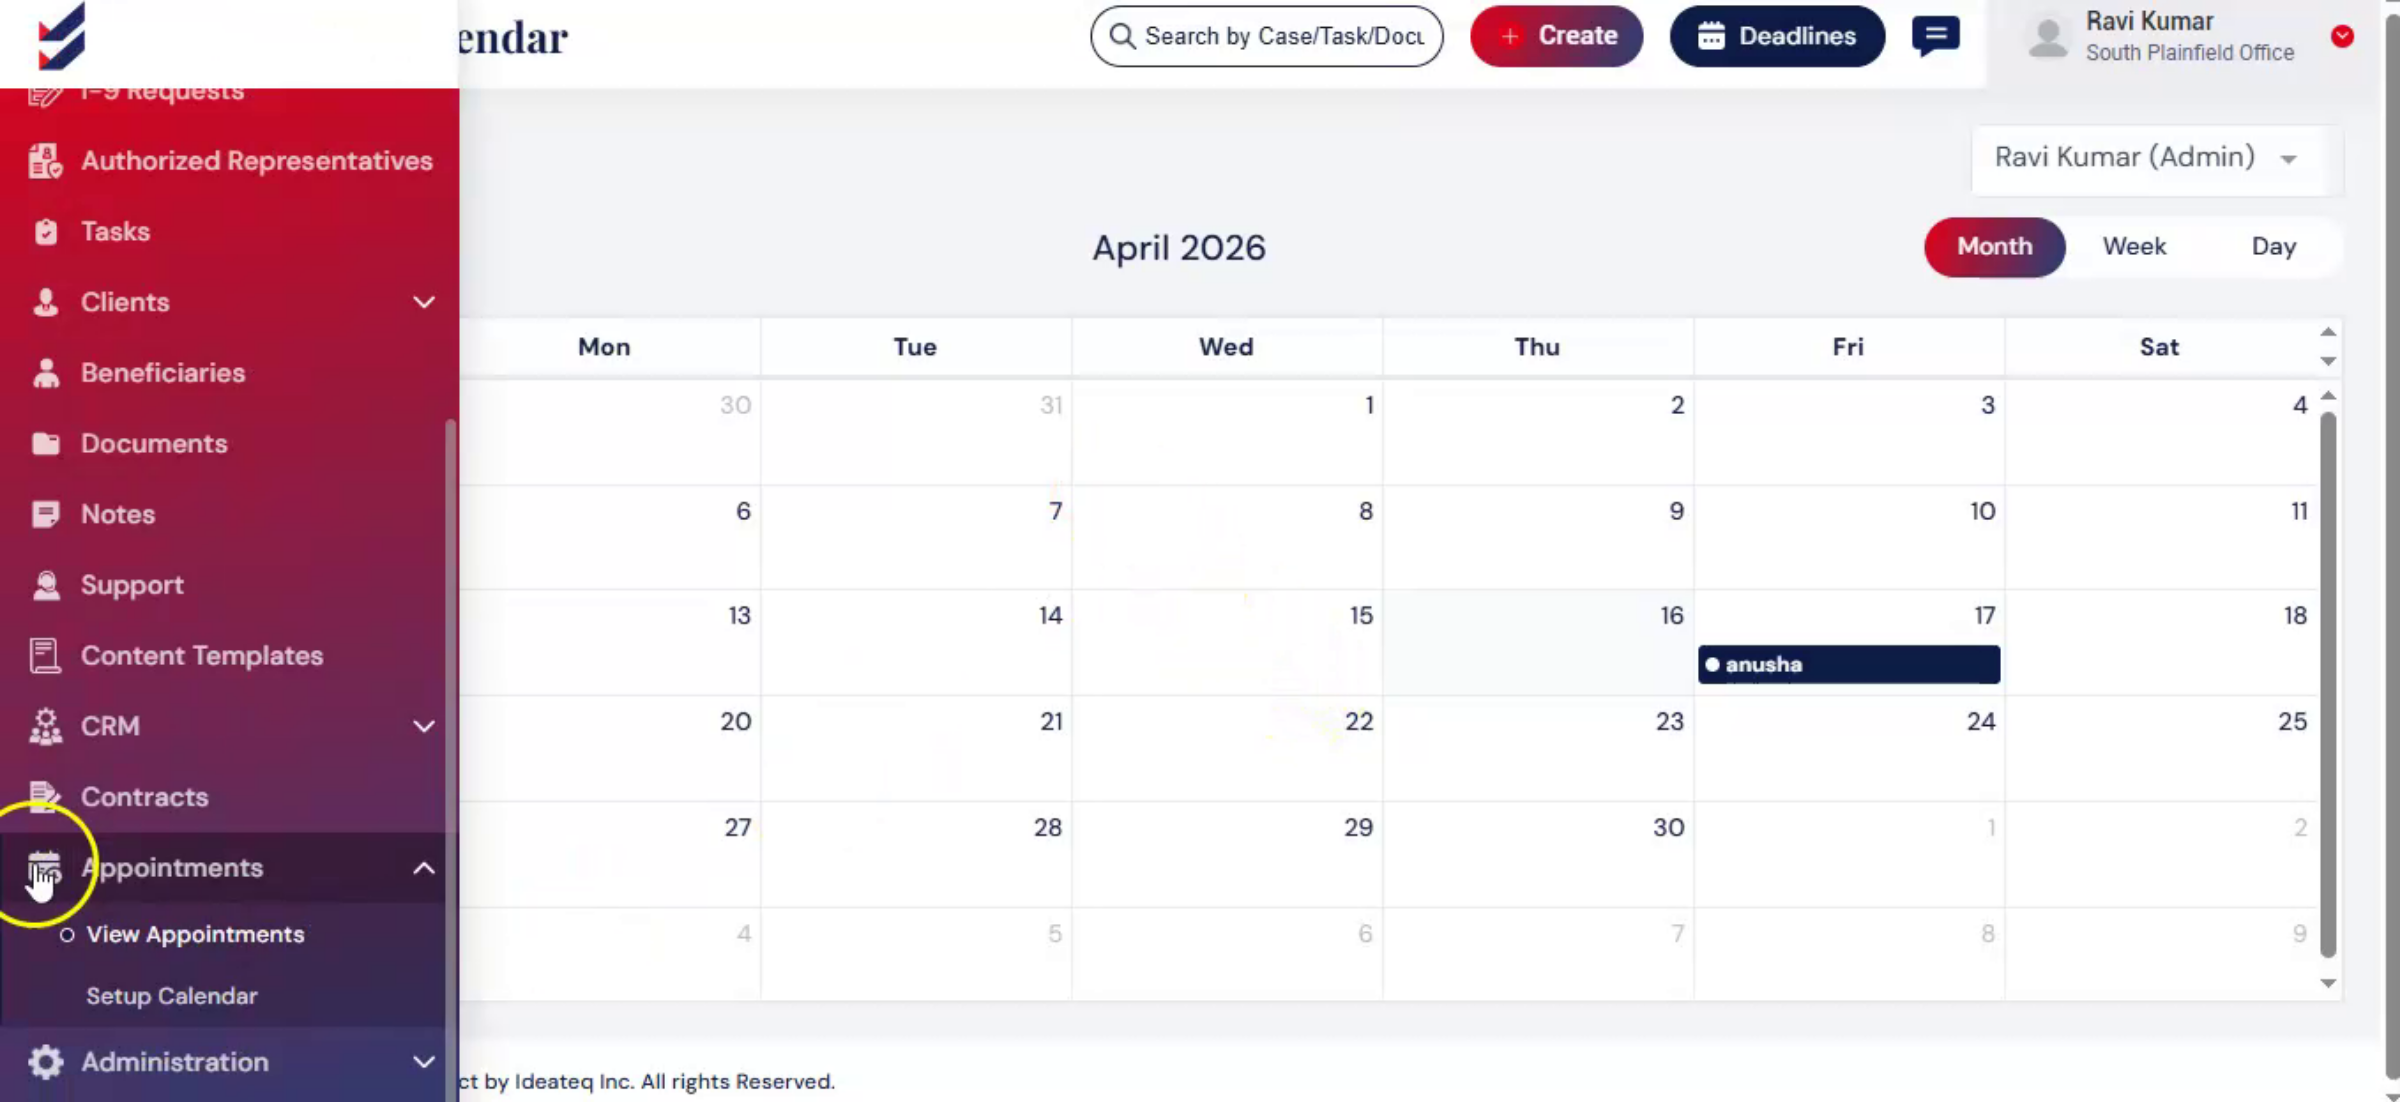This screenshot has width=2400, height=1102.
Task: Click the Sat column header
Action: 2159,347
